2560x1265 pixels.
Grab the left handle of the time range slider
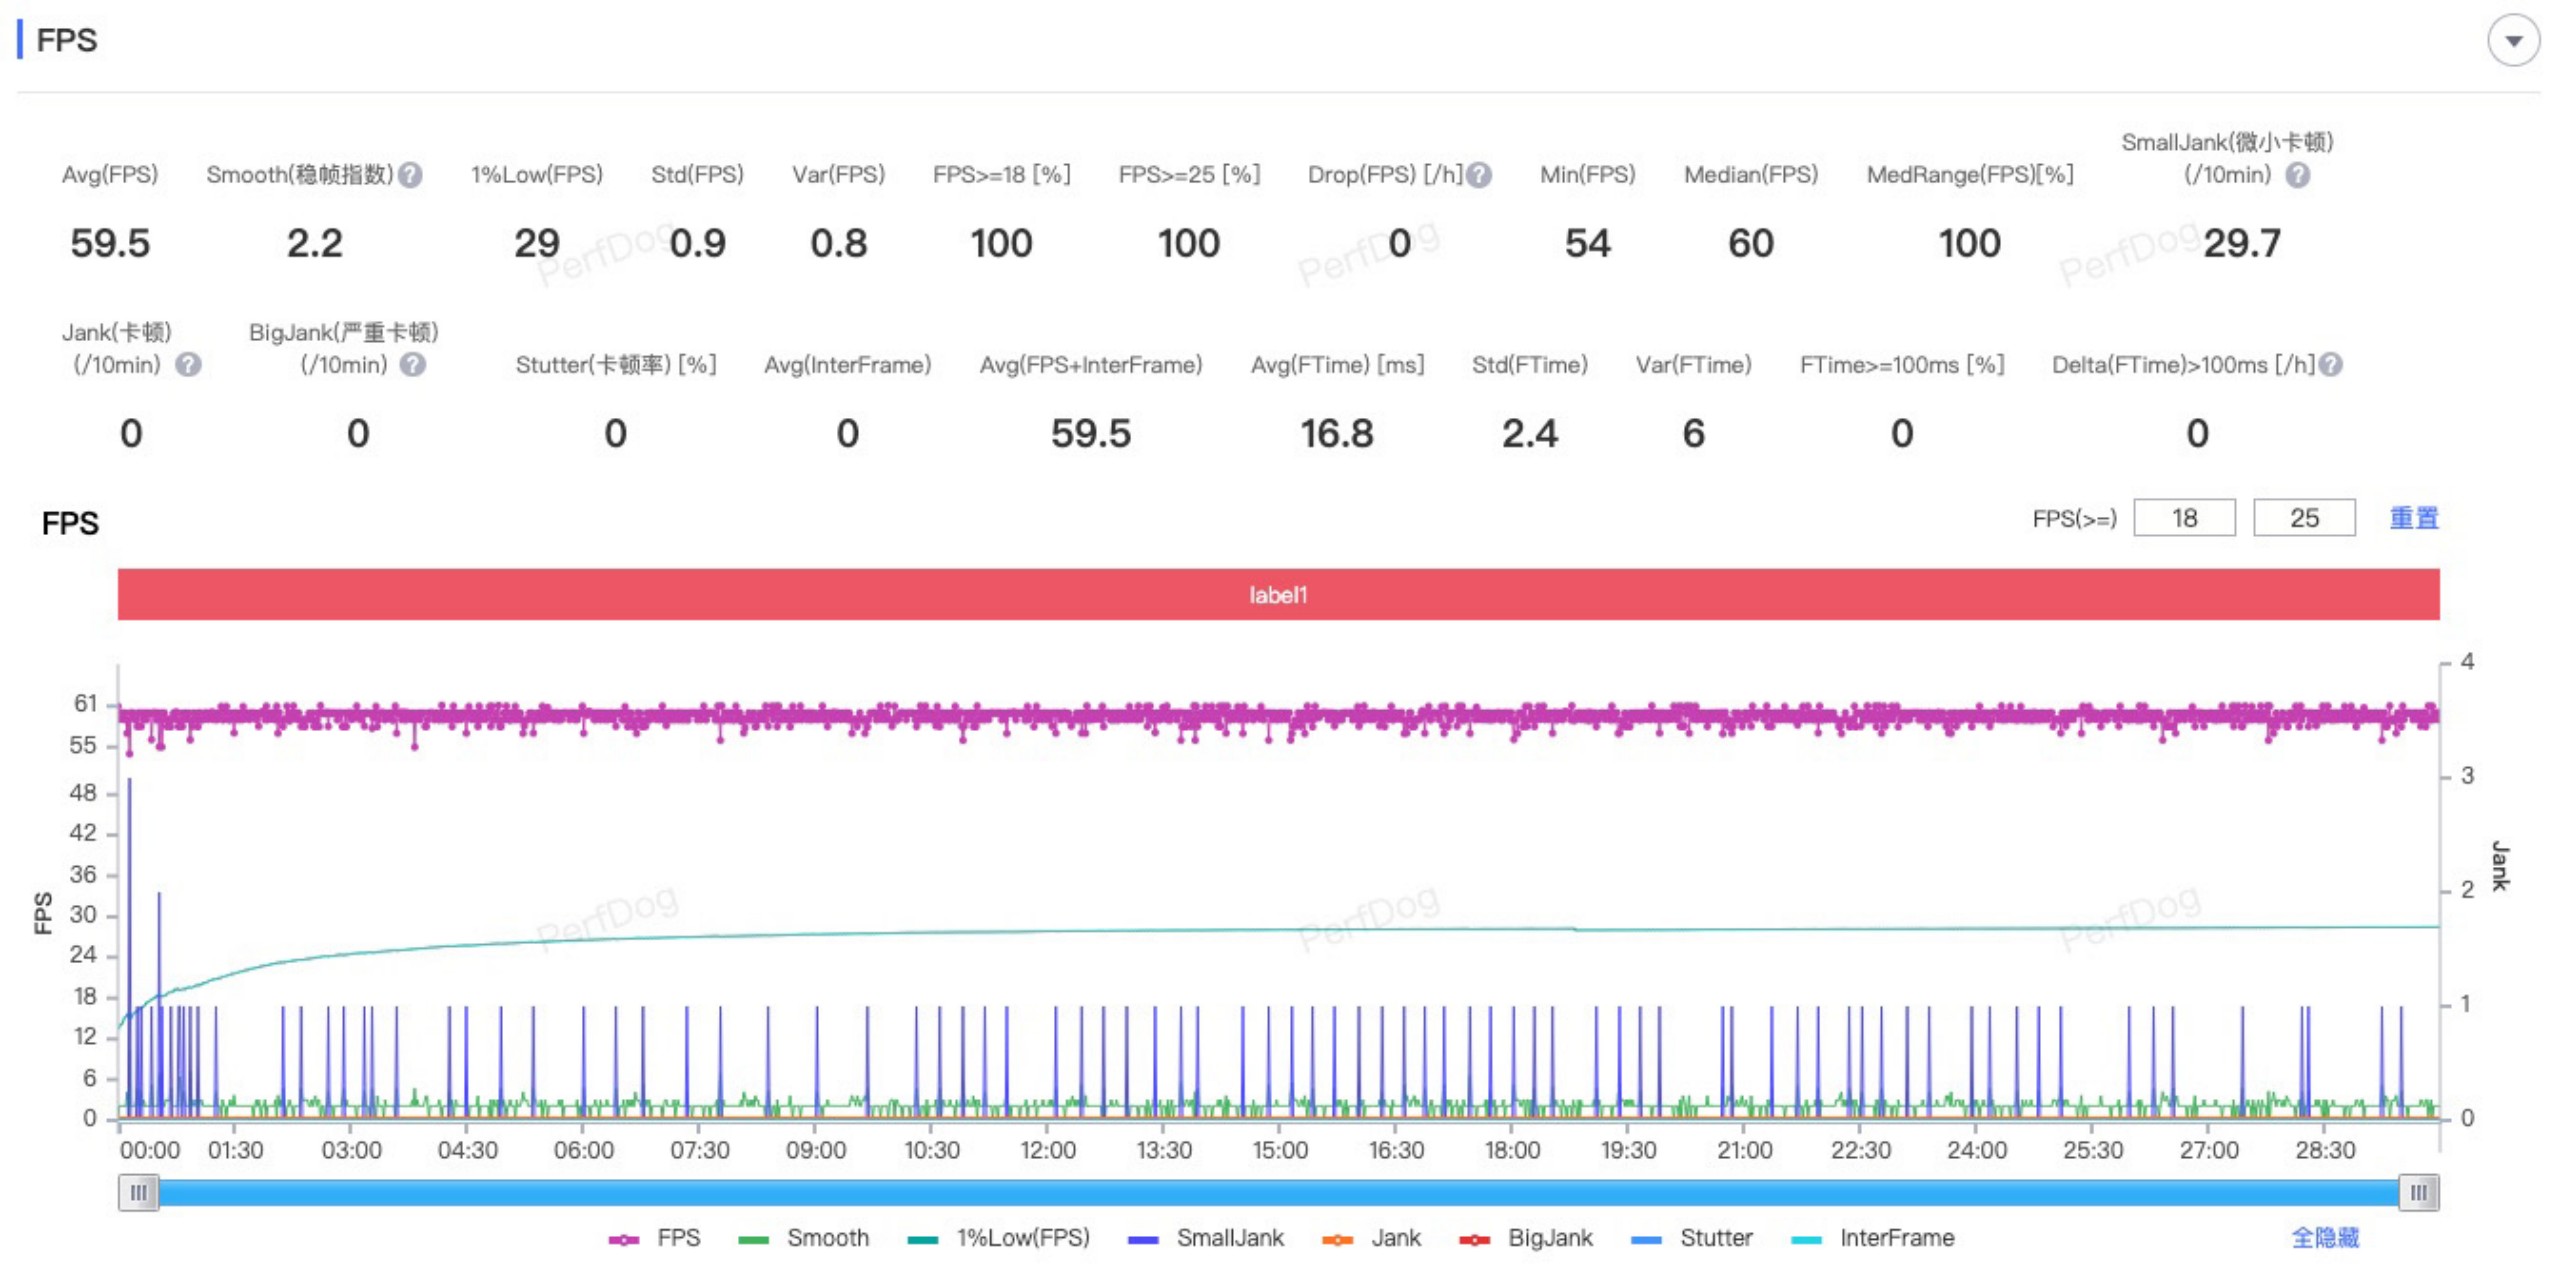[138, 1192]
